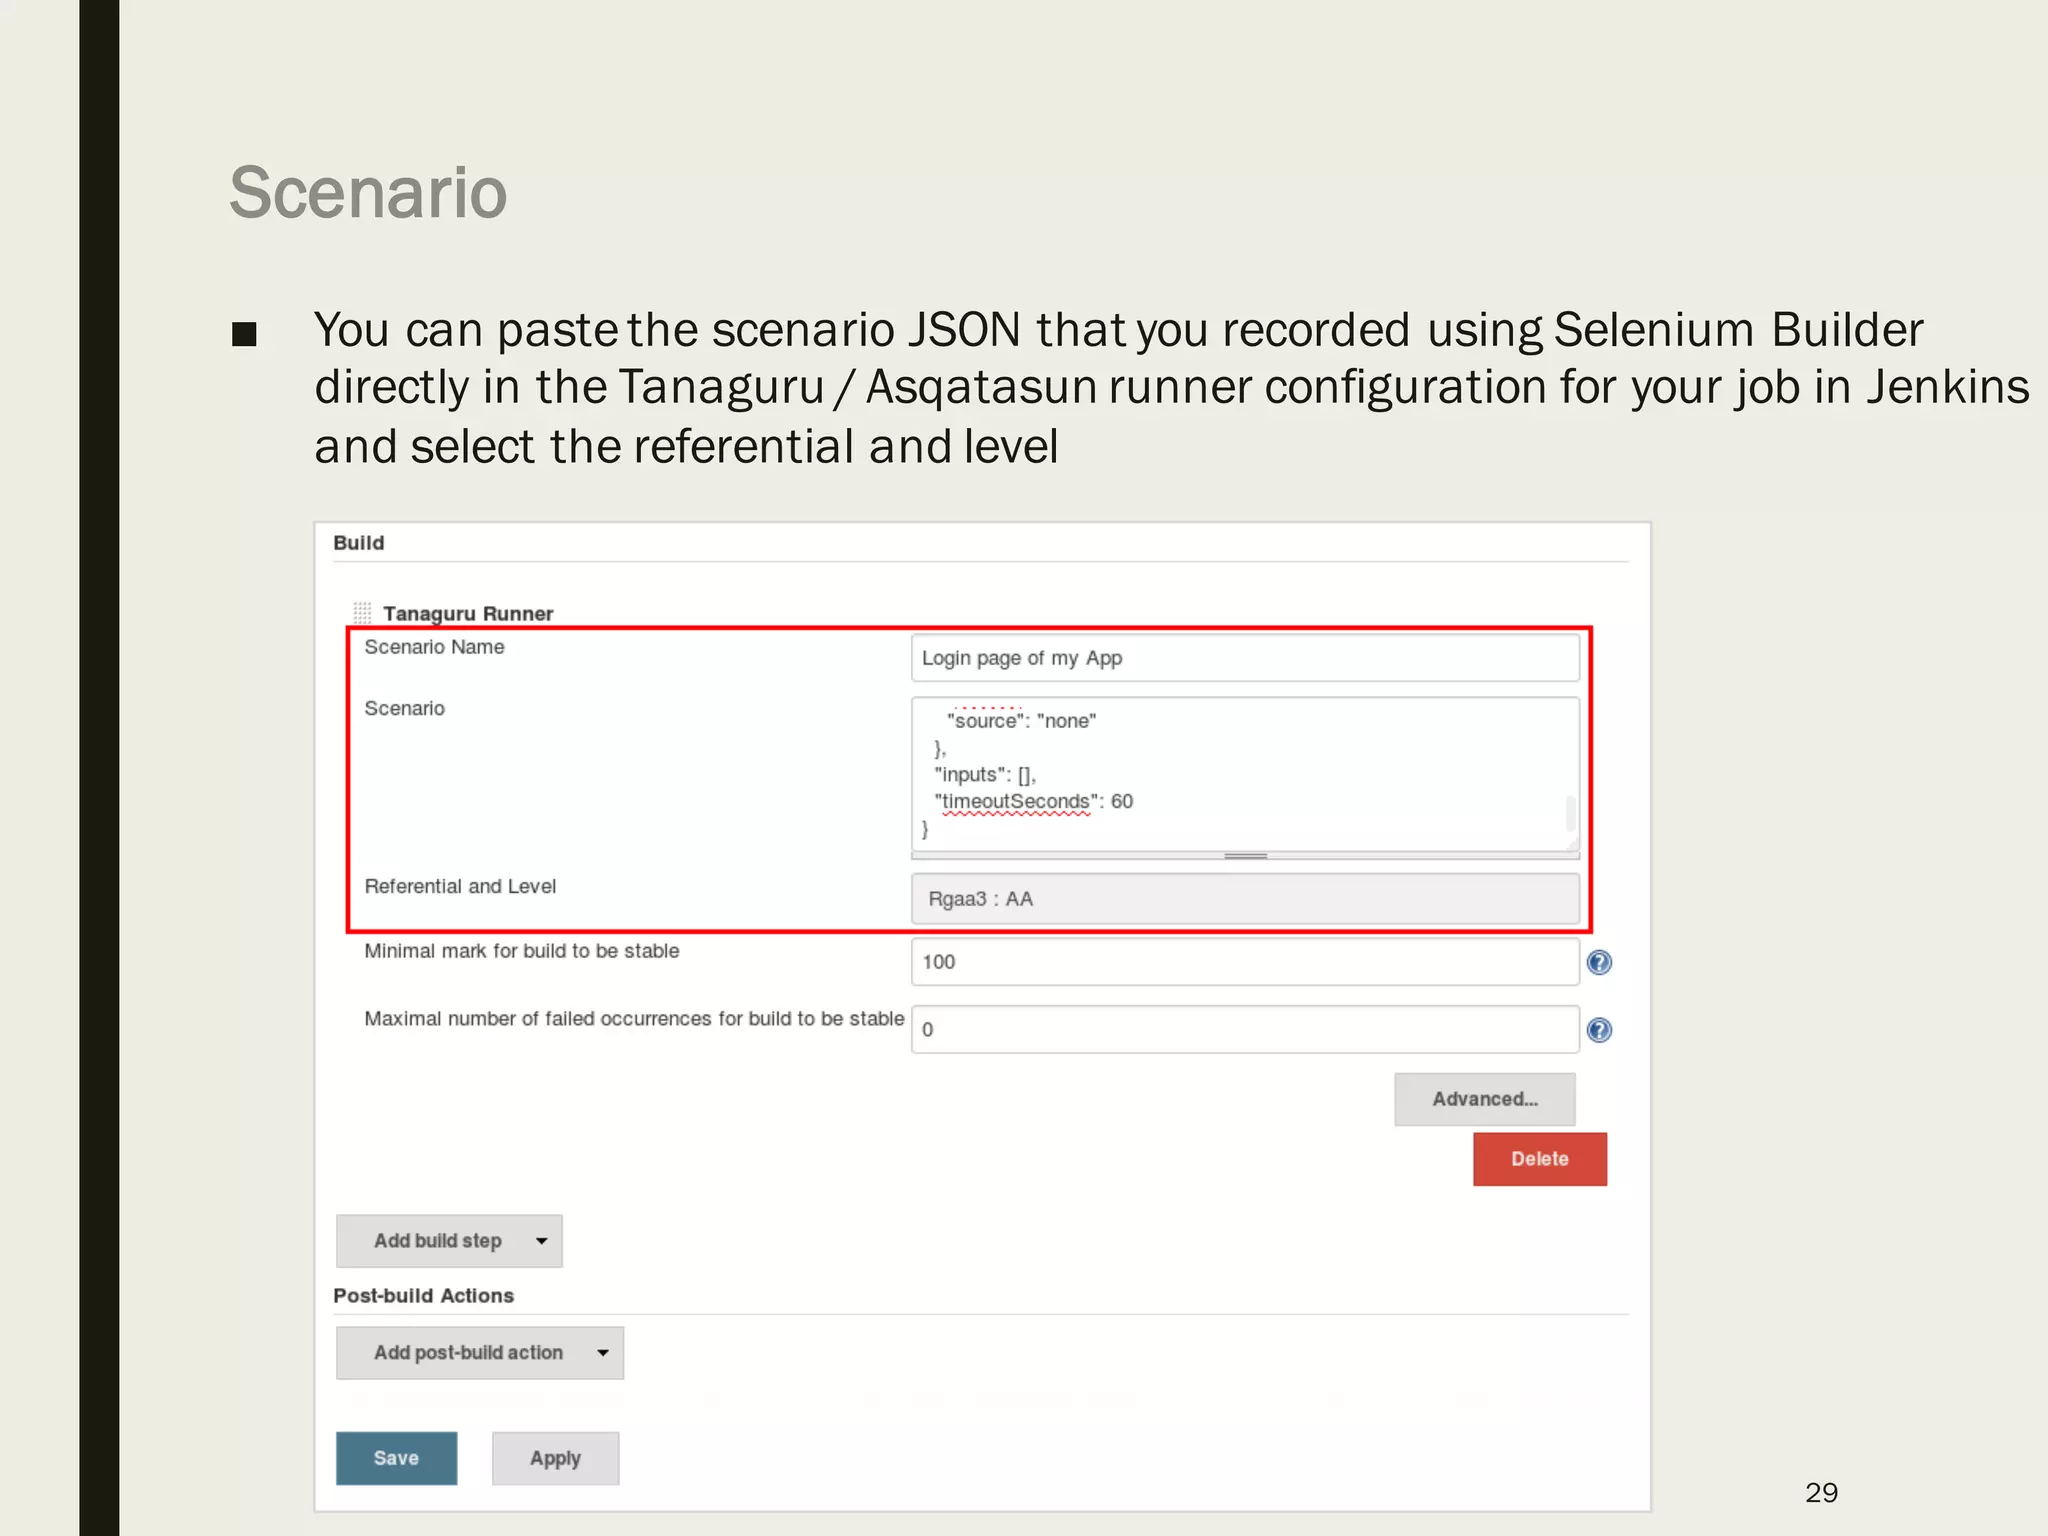This screenshot has width=2048, height=1536.
Task: Click help icon for Minimal mark field
Action: 1599,962
